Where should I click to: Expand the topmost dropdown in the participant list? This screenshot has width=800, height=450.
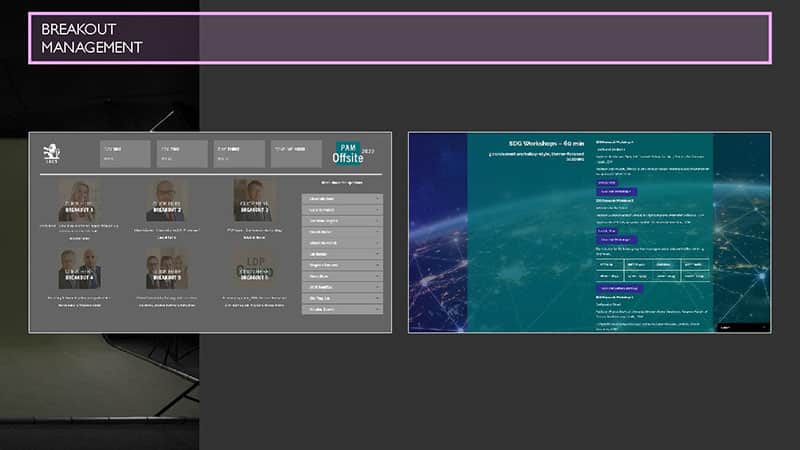[341, 199]
